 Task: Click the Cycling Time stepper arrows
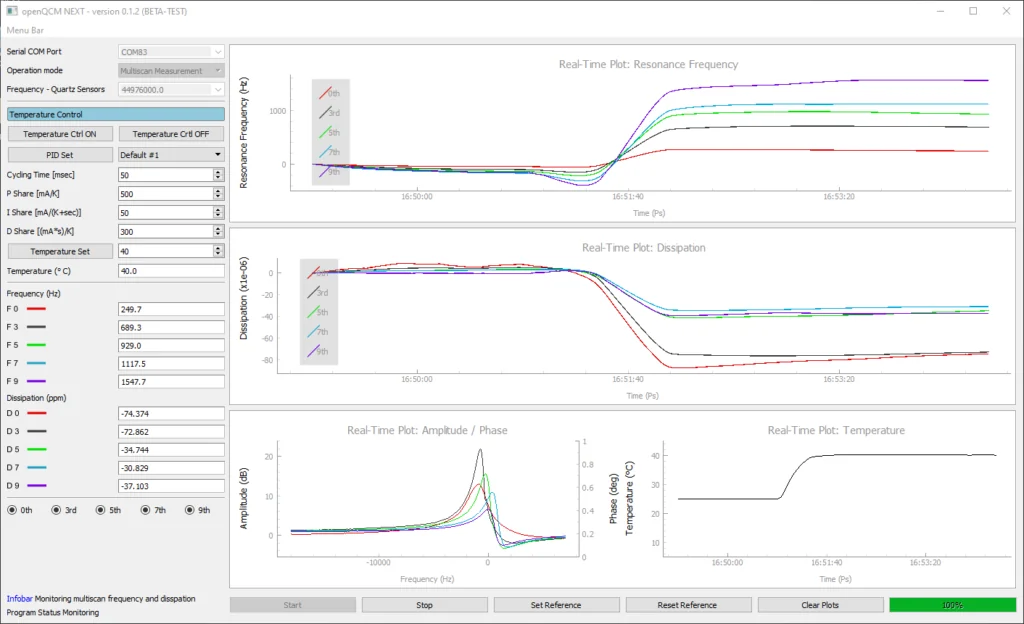click(x=218, y=175)
